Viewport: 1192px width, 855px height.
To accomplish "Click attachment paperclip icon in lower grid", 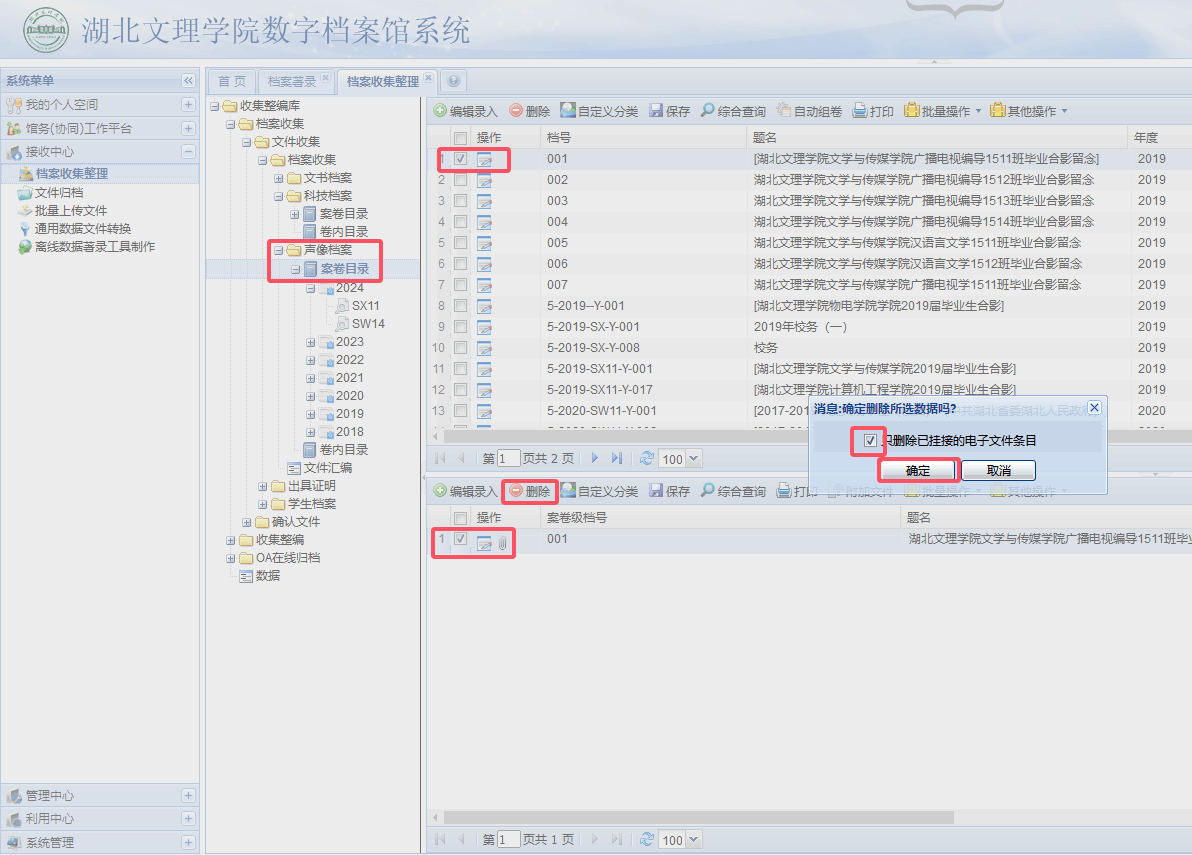I will click(502, 543).
